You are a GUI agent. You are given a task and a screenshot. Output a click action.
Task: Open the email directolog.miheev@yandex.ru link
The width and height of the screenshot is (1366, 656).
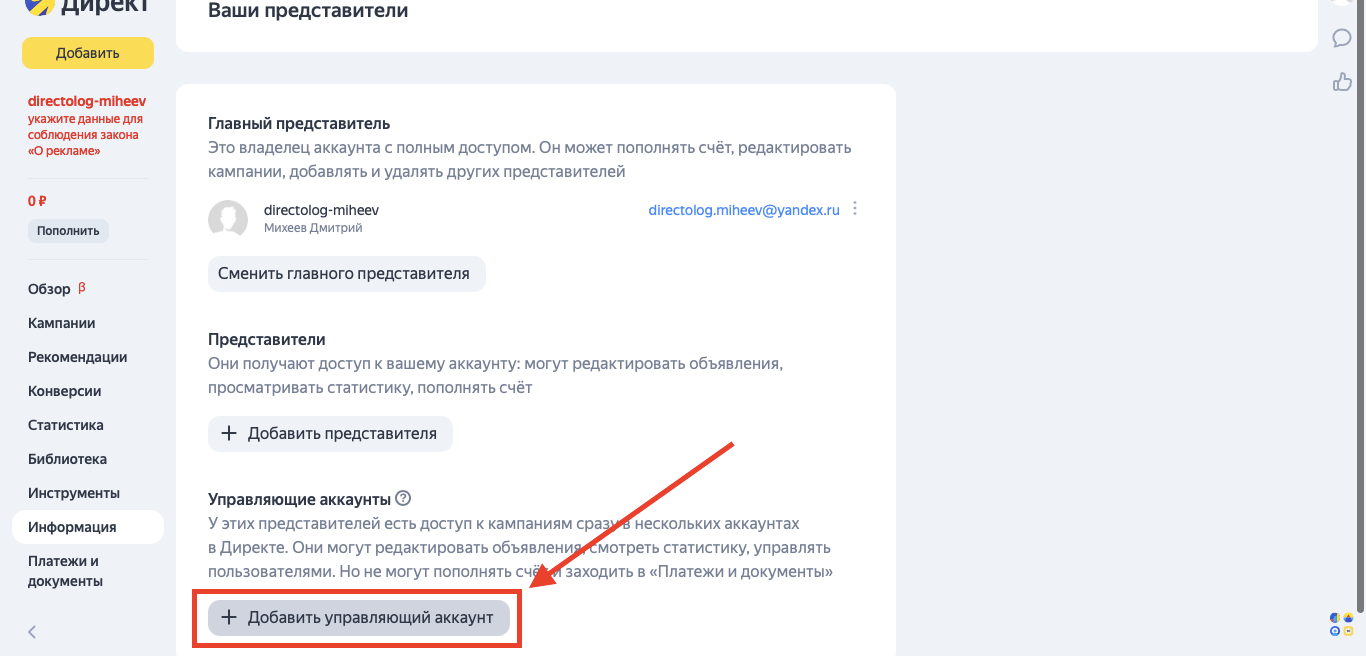coord(744,211)
